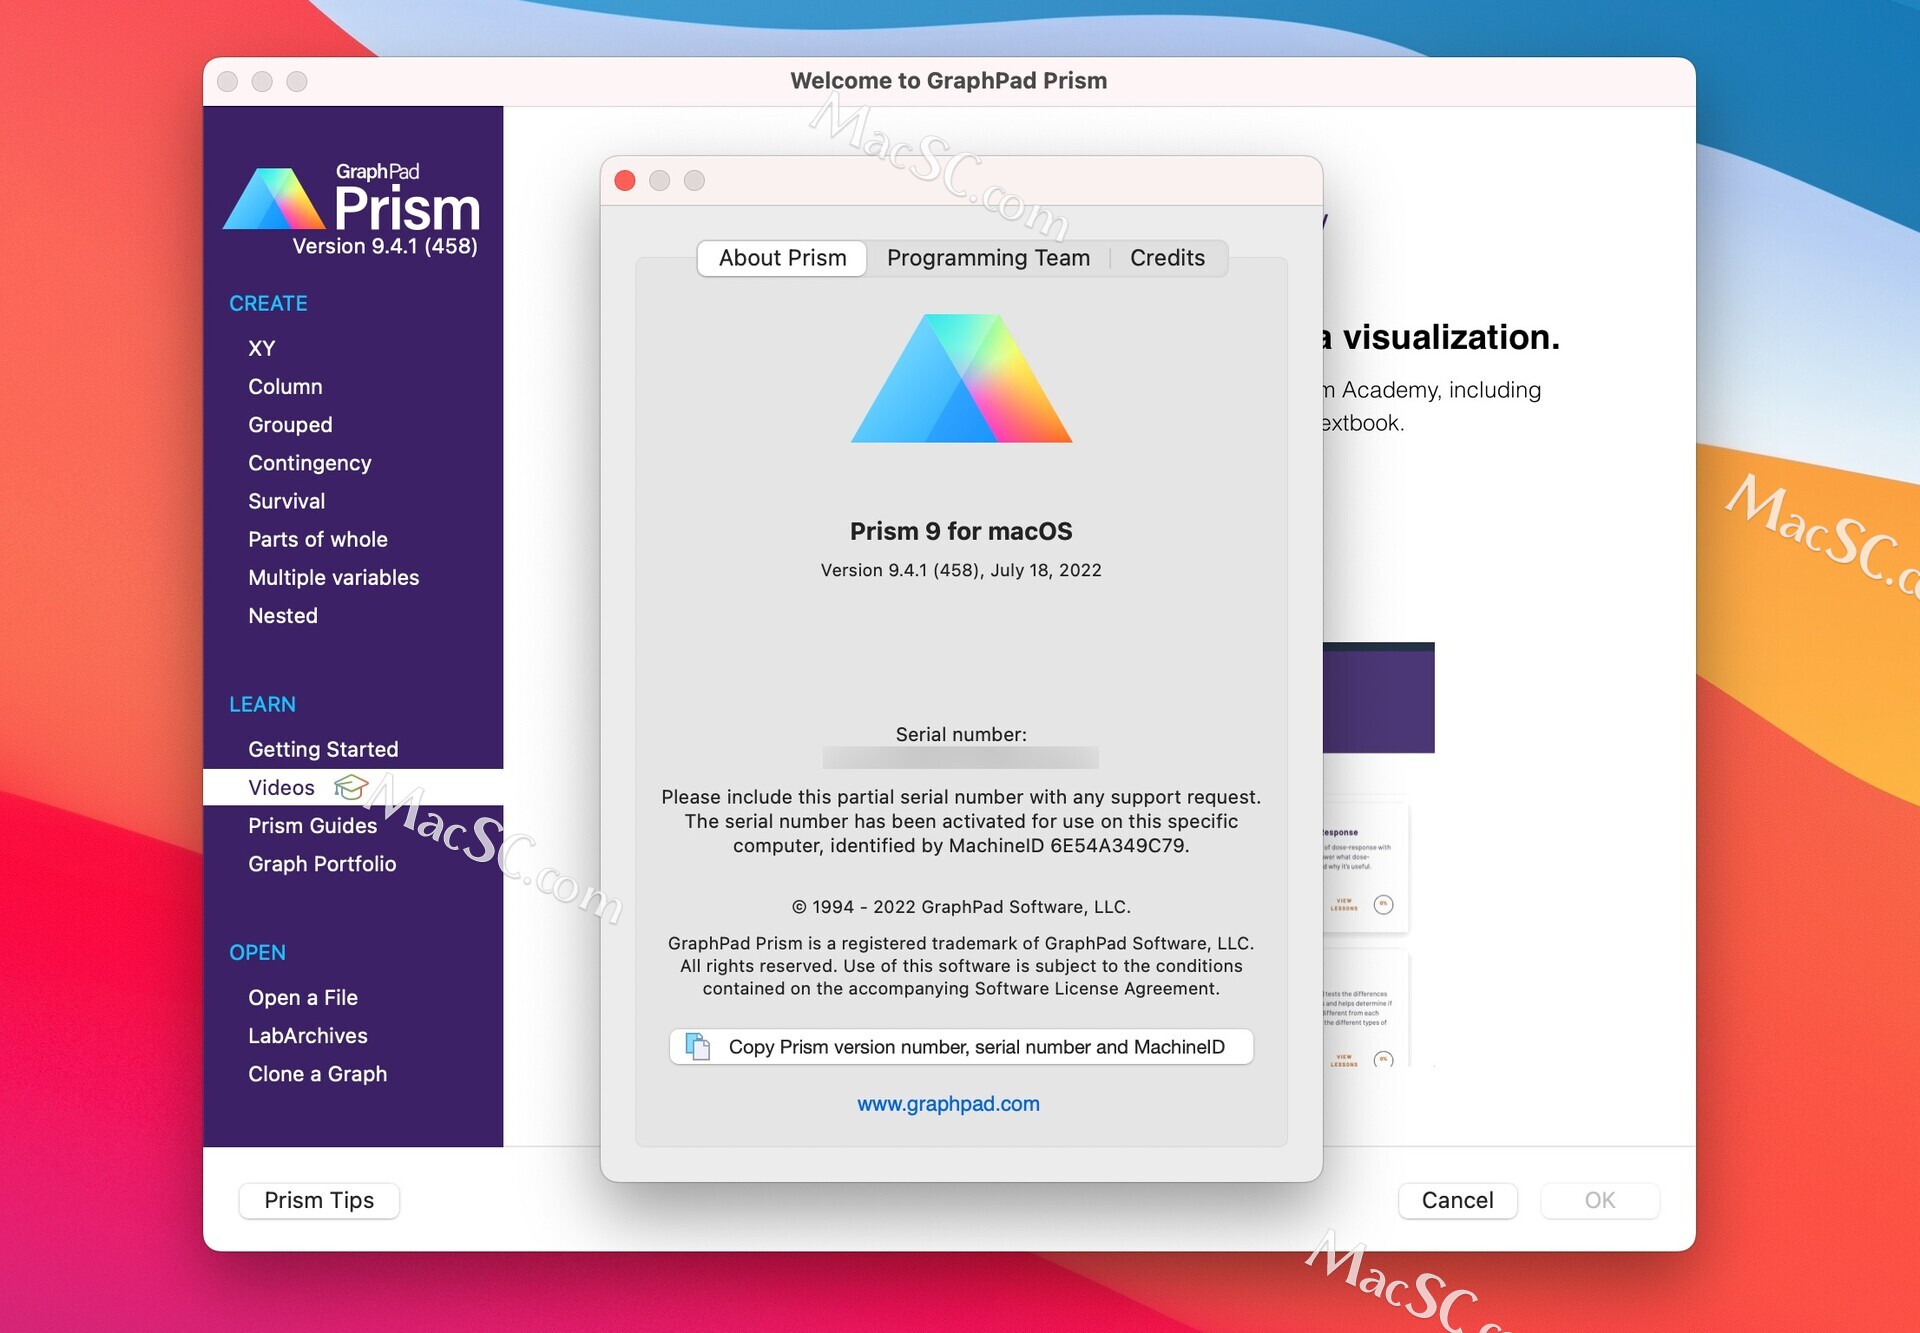Select the Survival analysis type
1920x1333 pixels.
pos(286,500)
